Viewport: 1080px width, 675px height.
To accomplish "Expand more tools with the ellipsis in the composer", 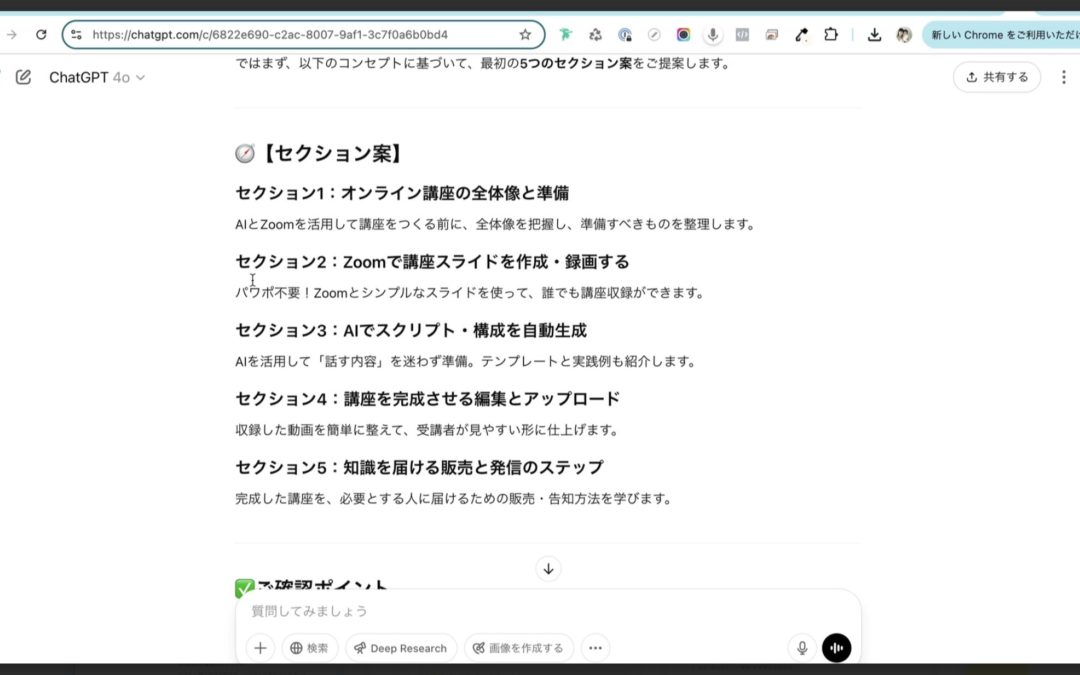I will click(x=595, y=648).
